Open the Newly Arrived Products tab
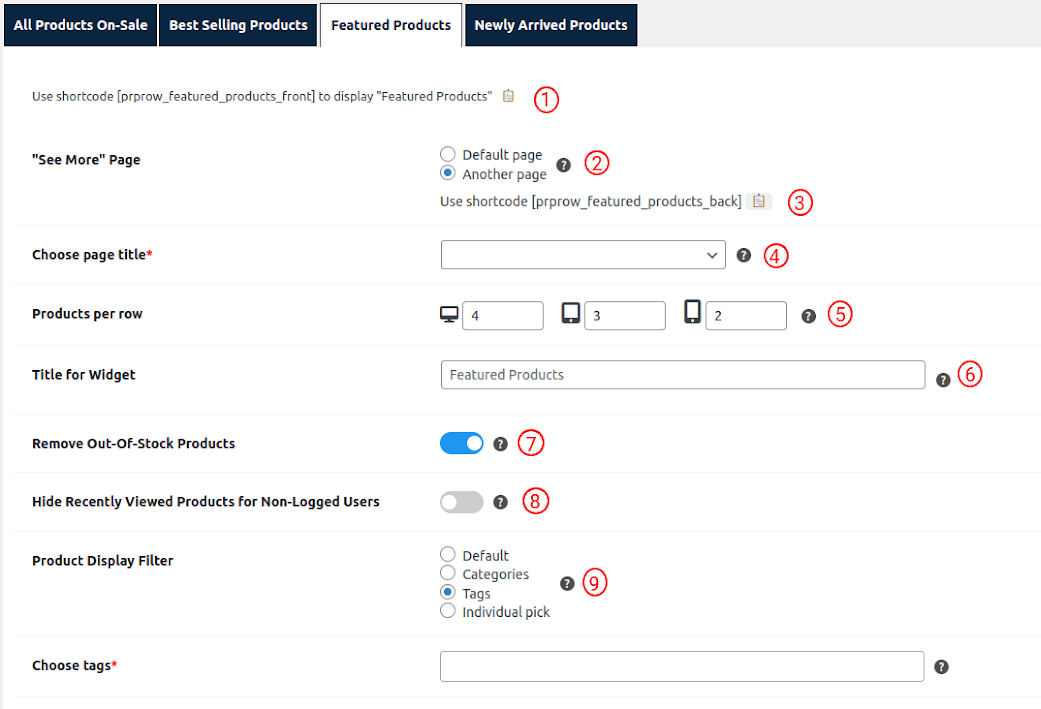This screenshot has height=709, width=1041. point(551,24)
